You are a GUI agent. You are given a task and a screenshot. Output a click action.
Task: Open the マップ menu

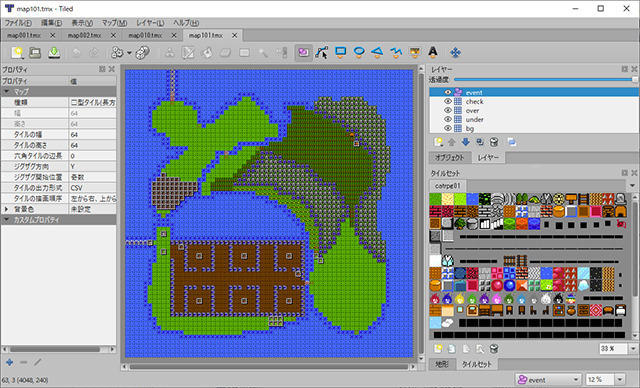point(114,23)
